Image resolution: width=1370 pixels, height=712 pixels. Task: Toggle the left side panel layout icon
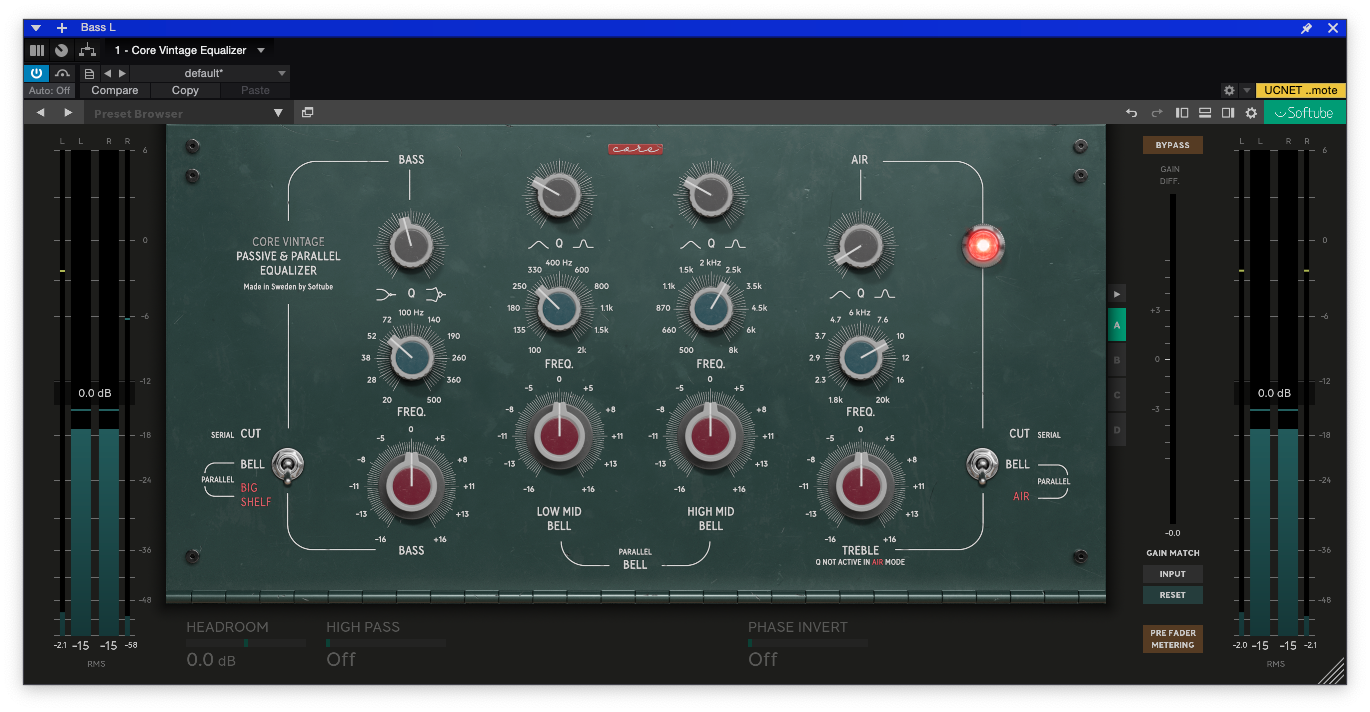coord(1182,113)
